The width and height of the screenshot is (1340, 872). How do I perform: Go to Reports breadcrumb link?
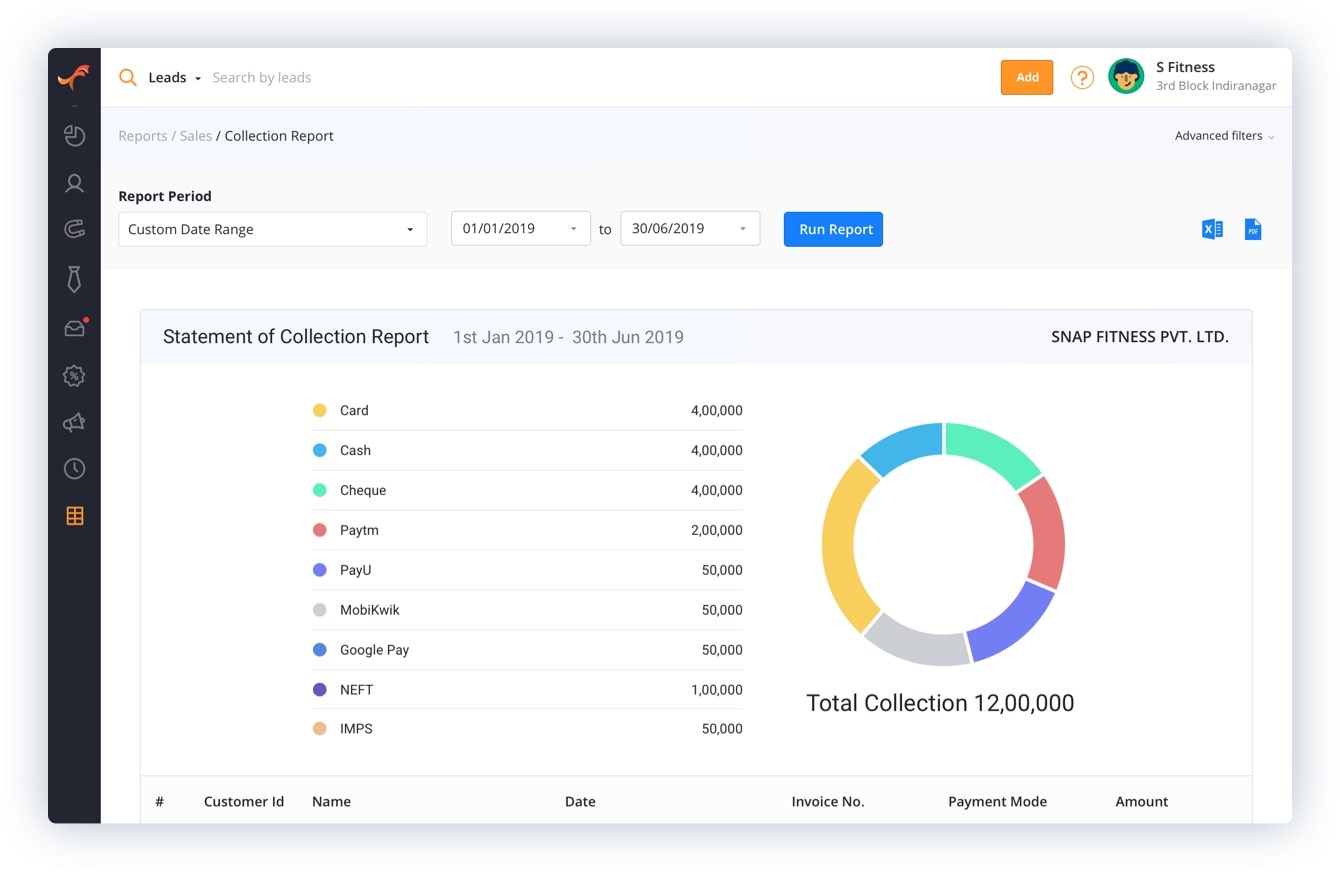(142, 136)
